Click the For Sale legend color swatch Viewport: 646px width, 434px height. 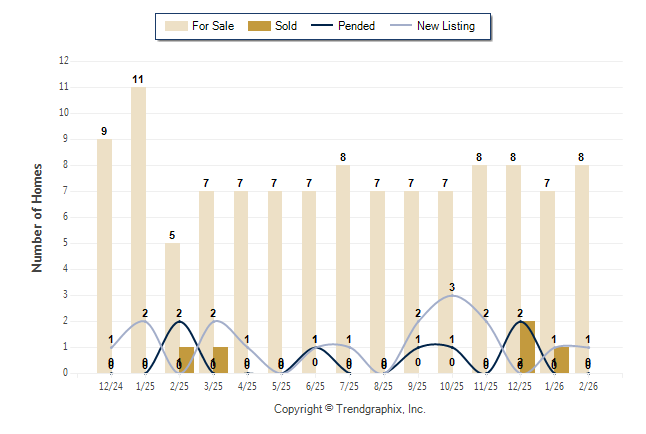pos(175,26)
